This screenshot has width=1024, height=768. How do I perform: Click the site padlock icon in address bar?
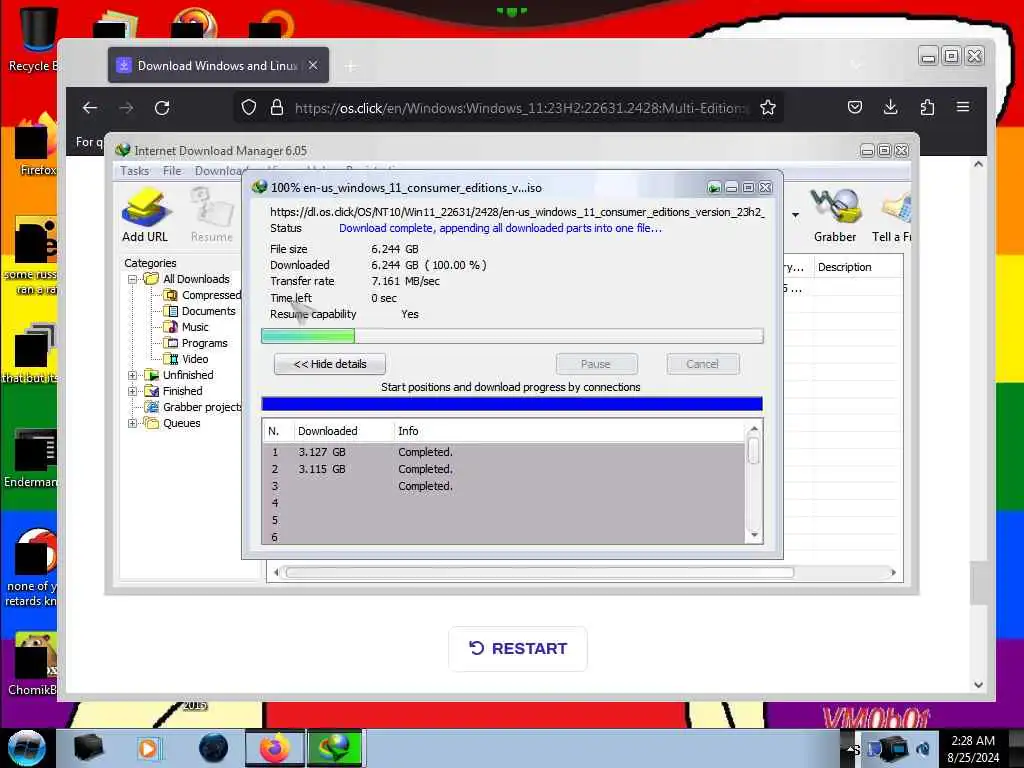coord(277,108)
